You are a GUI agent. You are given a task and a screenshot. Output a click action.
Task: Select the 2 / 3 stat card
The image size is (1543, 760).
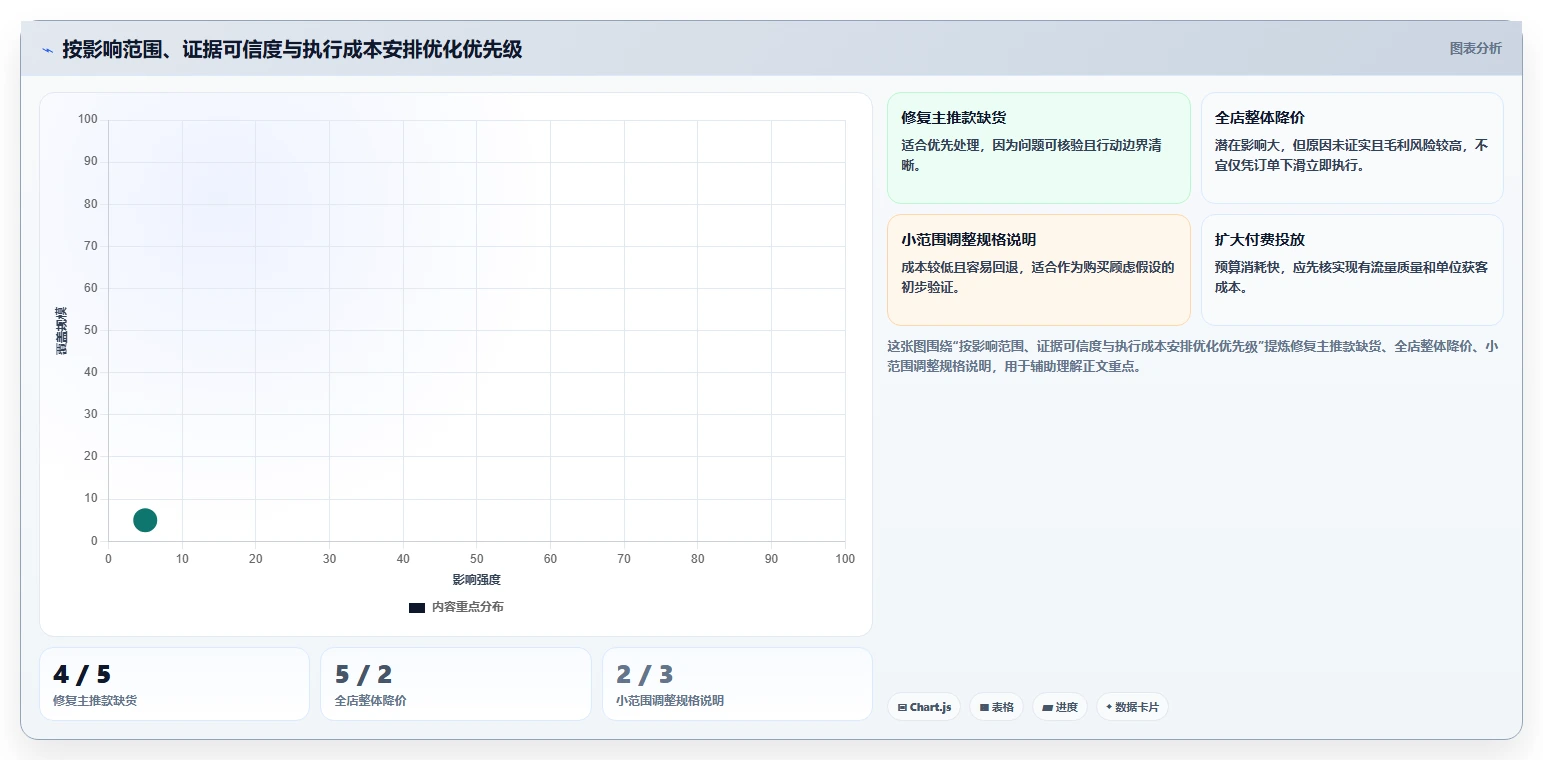click(737, 684)
